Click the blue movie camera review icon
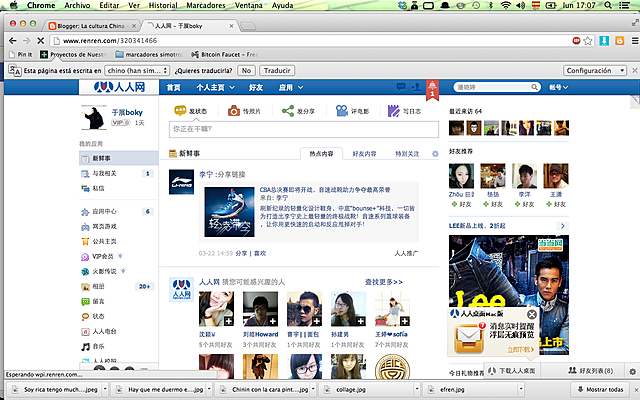The height and width of the screenshot is (400, 640). (342, 111)
